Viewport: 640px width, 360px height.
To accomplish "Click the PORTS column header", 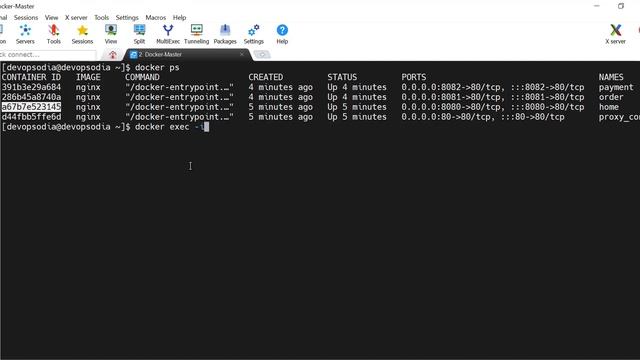I will (x=413, y=77).
